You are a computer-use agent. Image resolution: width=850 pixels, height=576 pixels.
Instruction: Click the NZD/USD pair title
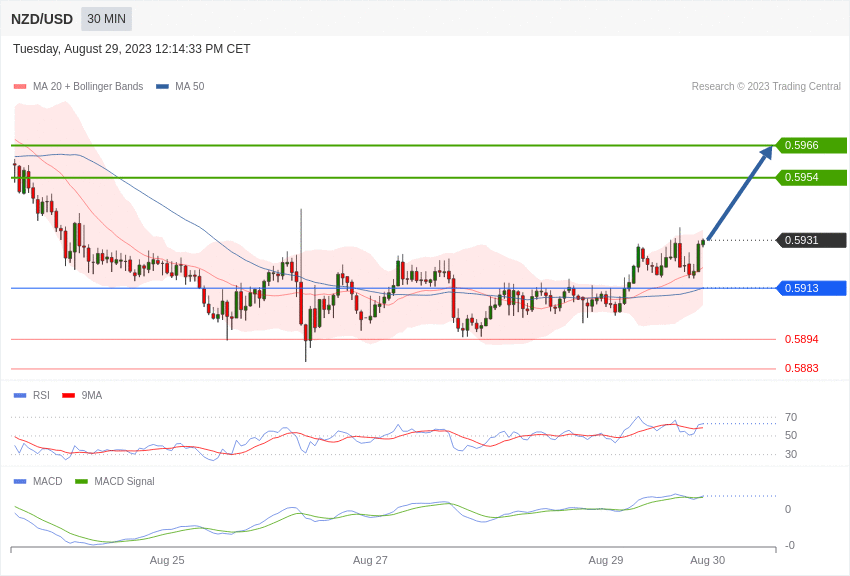42,19
